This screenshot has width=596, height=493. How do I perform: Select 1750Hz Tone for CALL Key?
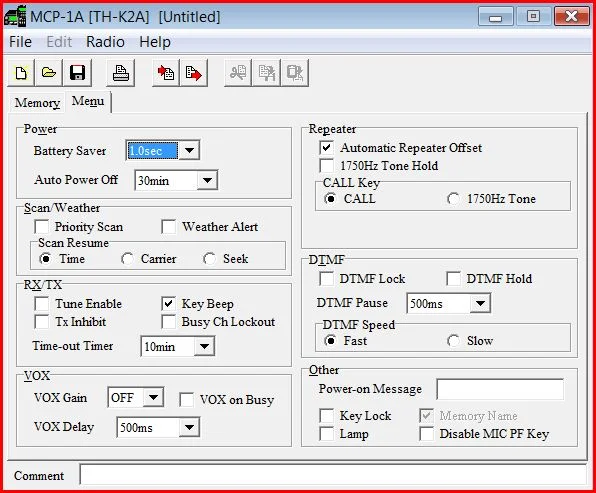(453, 199)
